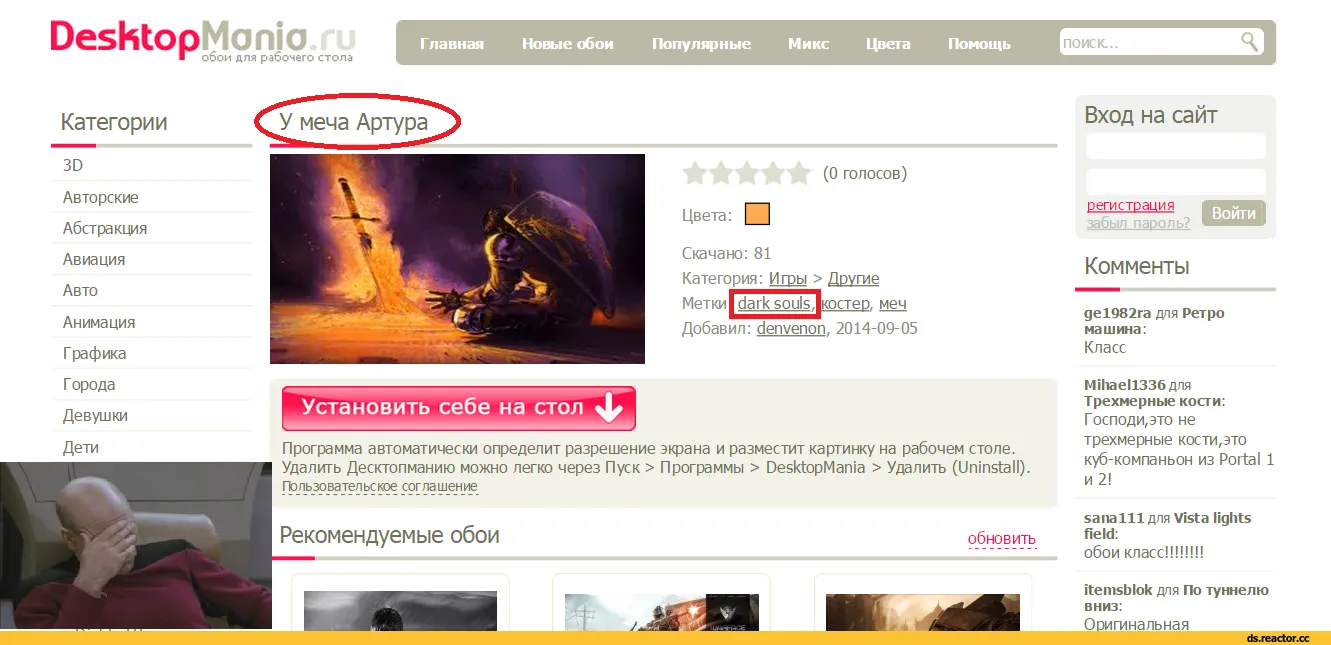Screen dimensions: 1331x645
Task: Open the По туннелю вниз wallpaper link
Action: click(x=1177, y=598)
